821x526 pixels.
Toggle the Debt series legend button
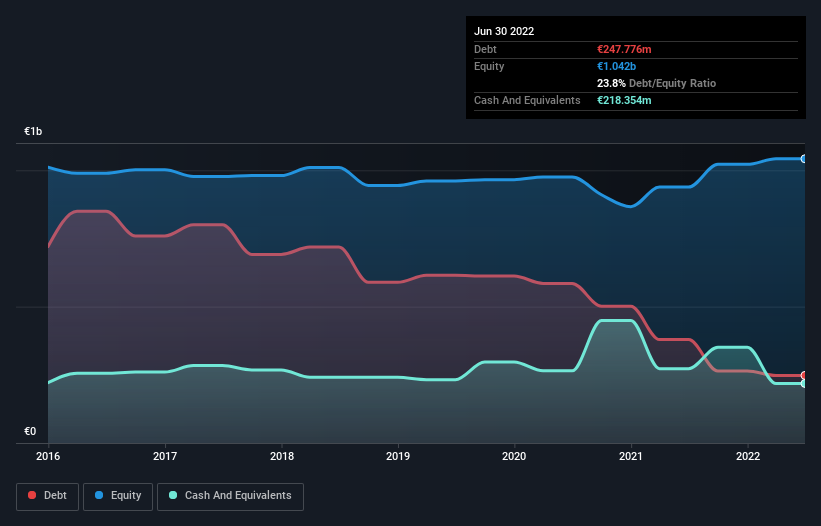48,496
